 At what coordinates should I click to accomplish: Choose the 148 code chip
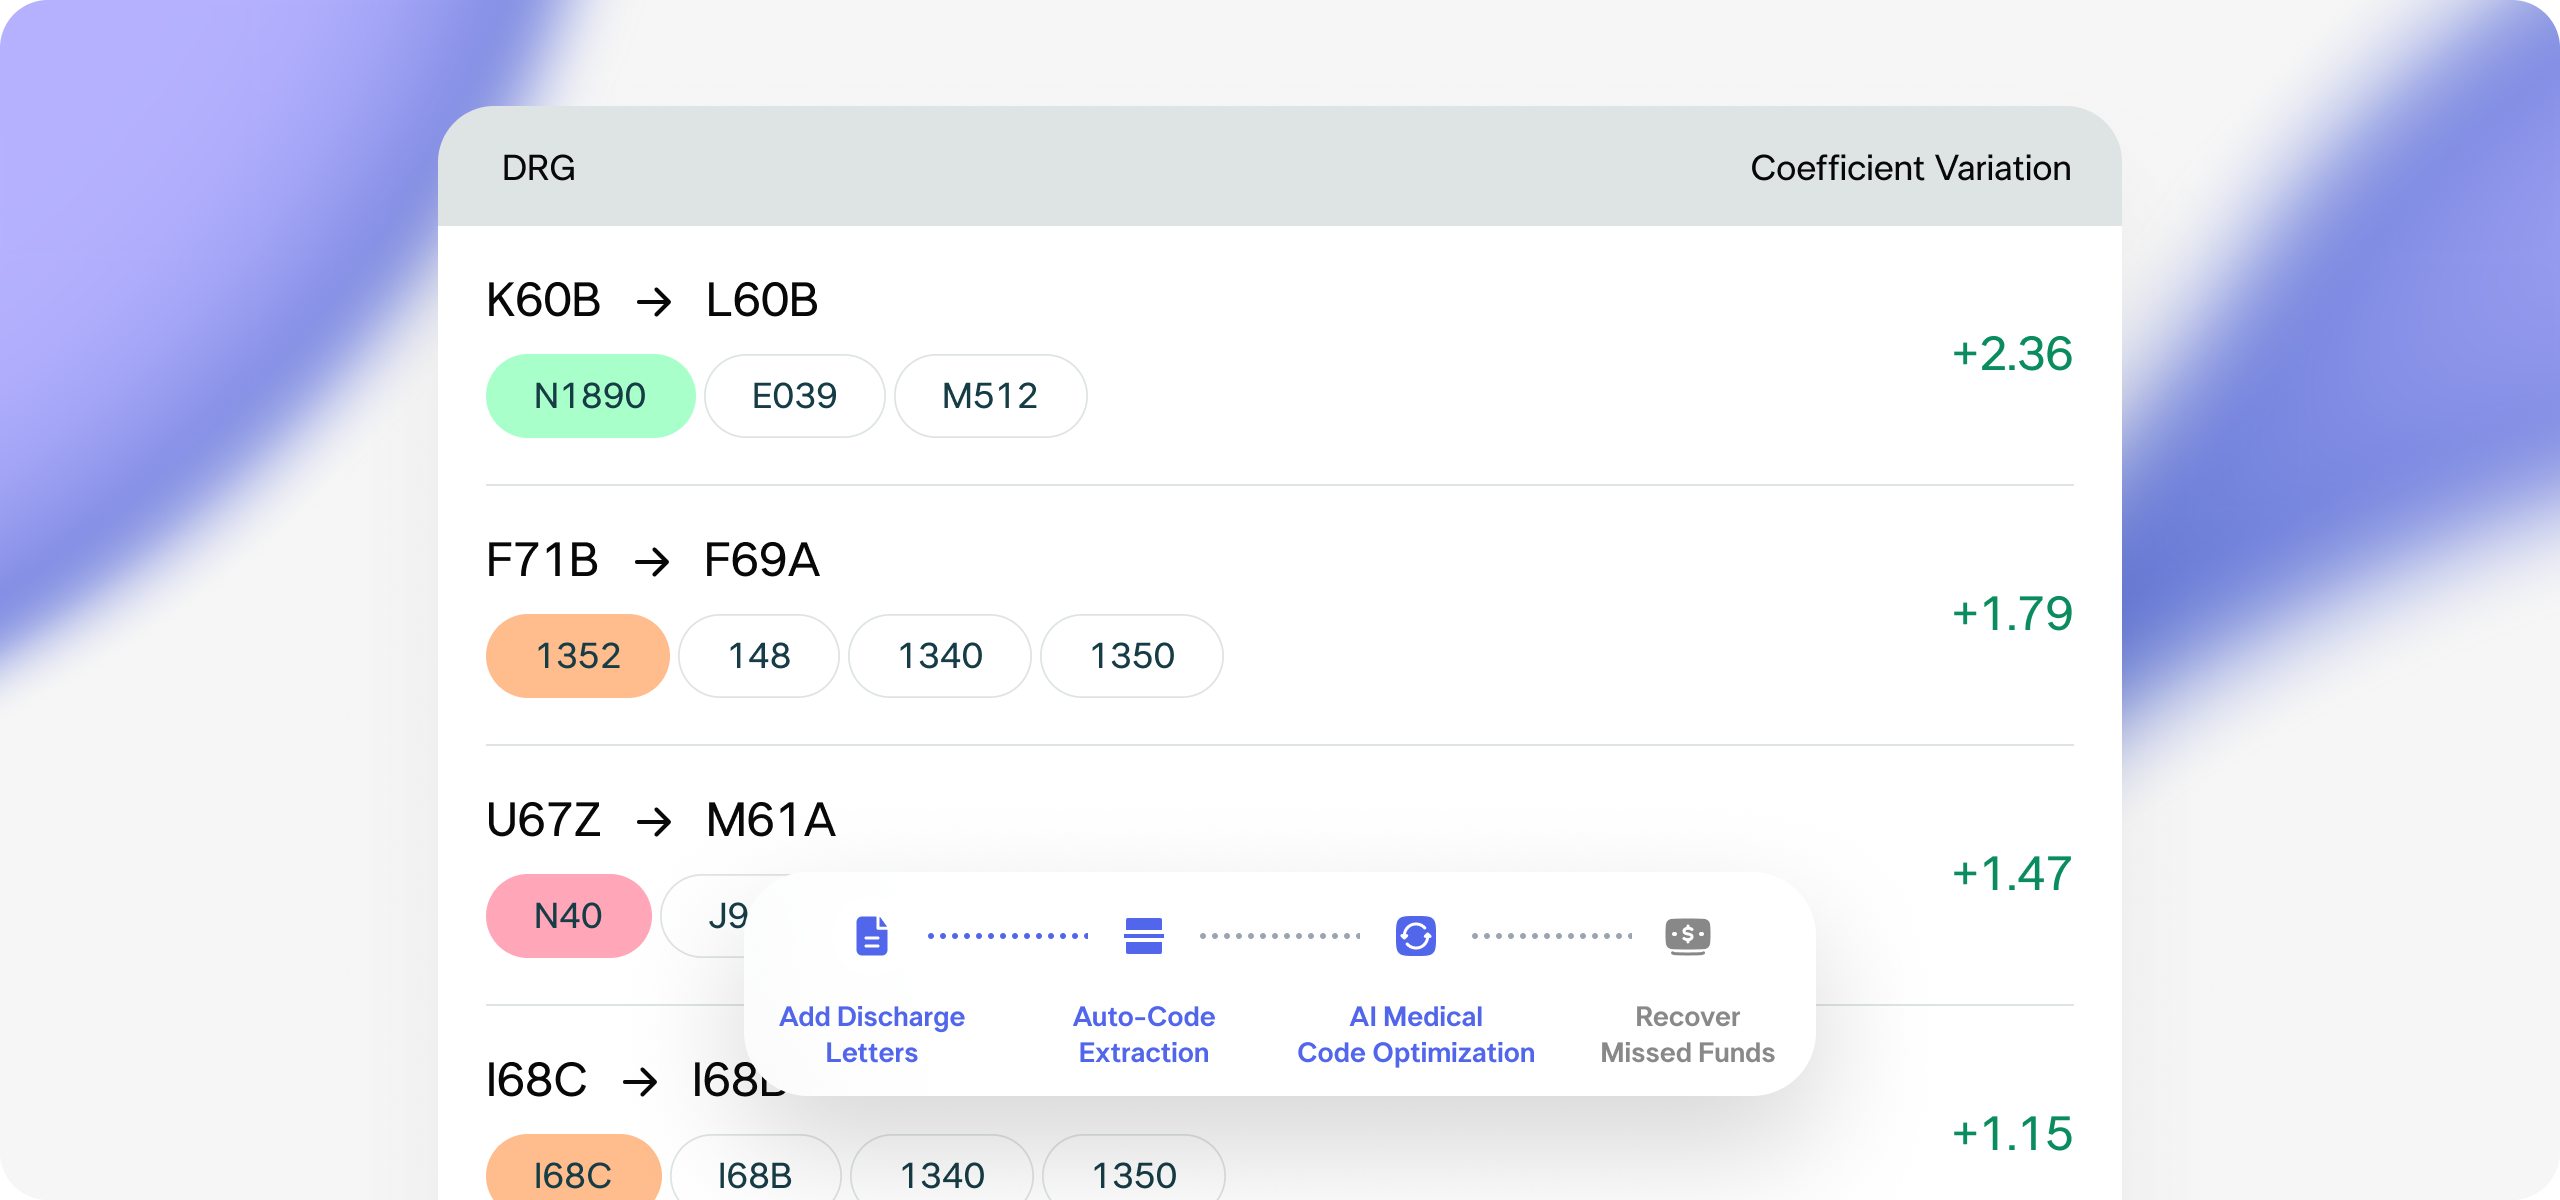[759, 656]
